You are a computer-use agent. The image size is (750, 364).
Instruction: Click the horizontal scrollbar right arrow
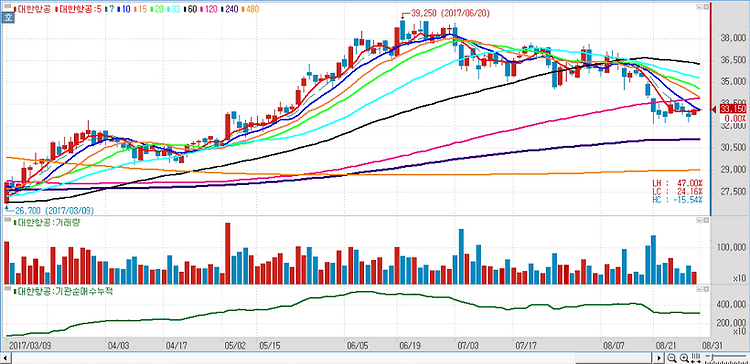(659, 358)
